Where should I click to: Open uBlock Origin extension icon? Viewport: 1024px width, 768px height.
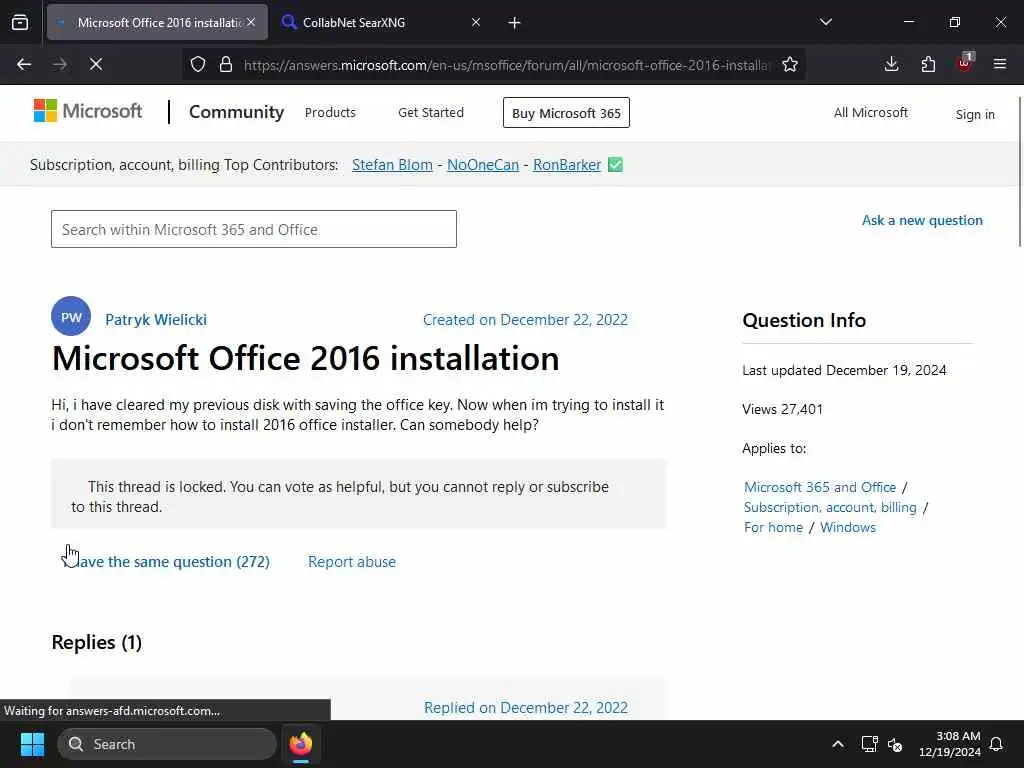(965, 63)
